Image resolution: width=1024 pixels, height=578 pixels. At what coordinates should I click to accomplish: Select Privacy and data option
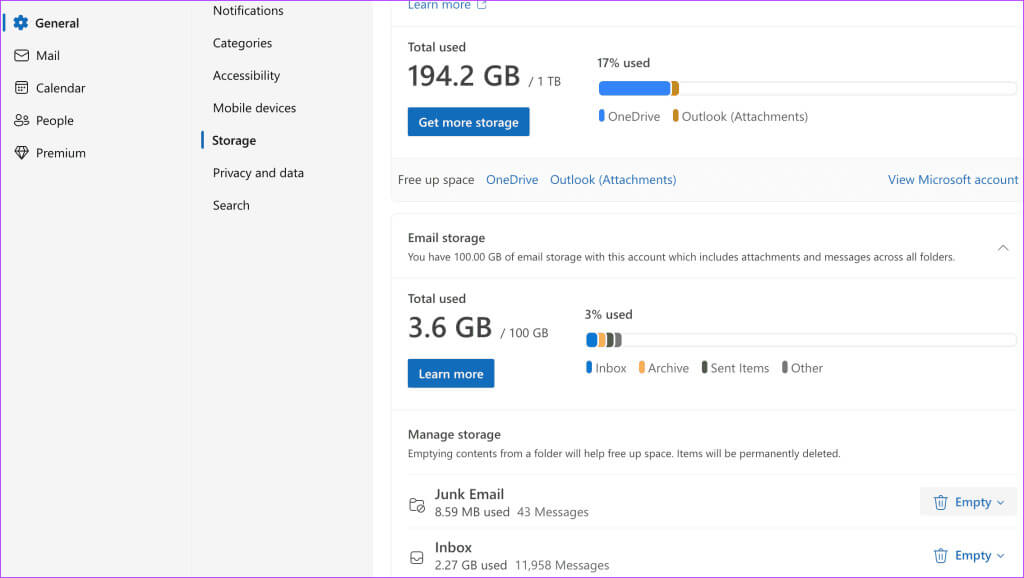click(258, 173)
